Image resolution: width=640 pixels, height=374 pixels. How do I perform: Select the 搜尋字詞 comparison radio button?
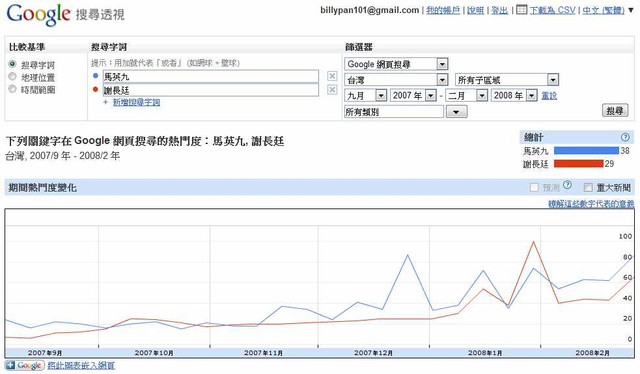point(13,64)
